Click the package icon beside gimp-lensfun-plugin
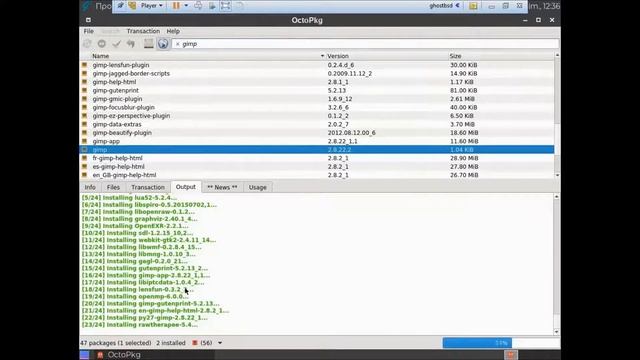The image size is (640, 360). [84, 65]
